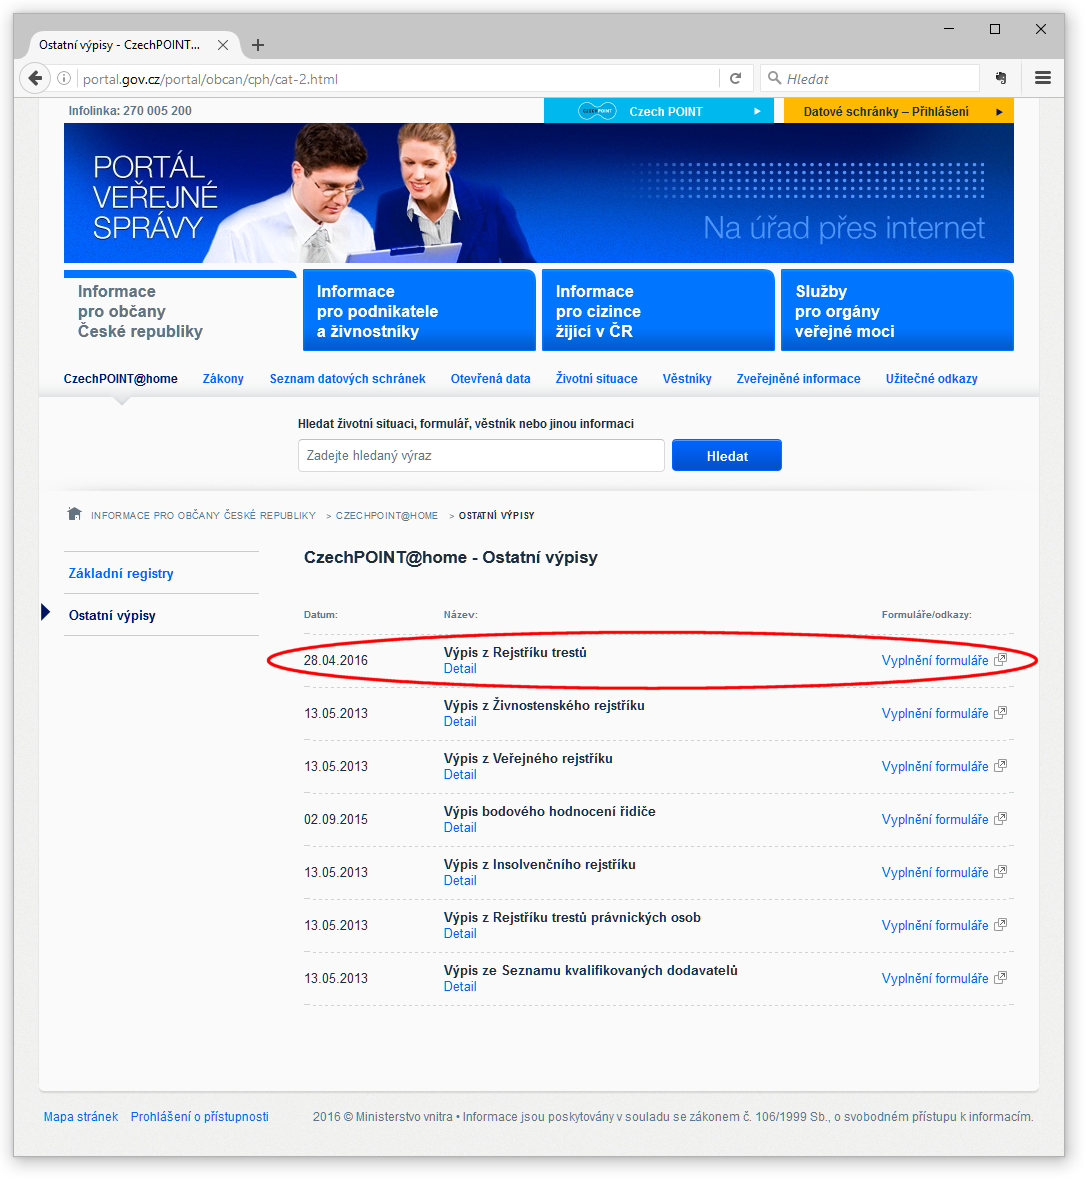The height and width of the screenshot is (1180, 1092).
Task: Click the Infolinka: 270 005 200 text
Action: pos(130,111)
